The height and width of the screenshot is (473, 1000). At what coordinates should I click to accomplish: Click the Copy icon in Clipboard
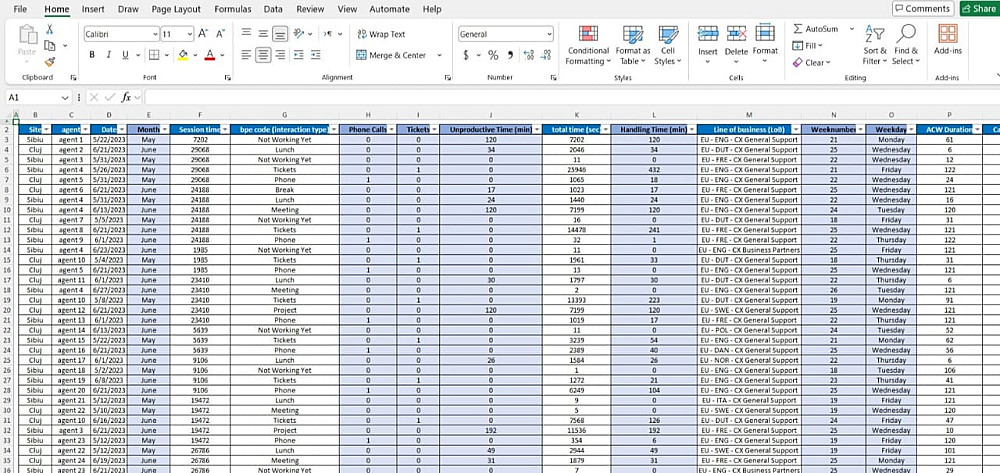click(x=49, y=45)
